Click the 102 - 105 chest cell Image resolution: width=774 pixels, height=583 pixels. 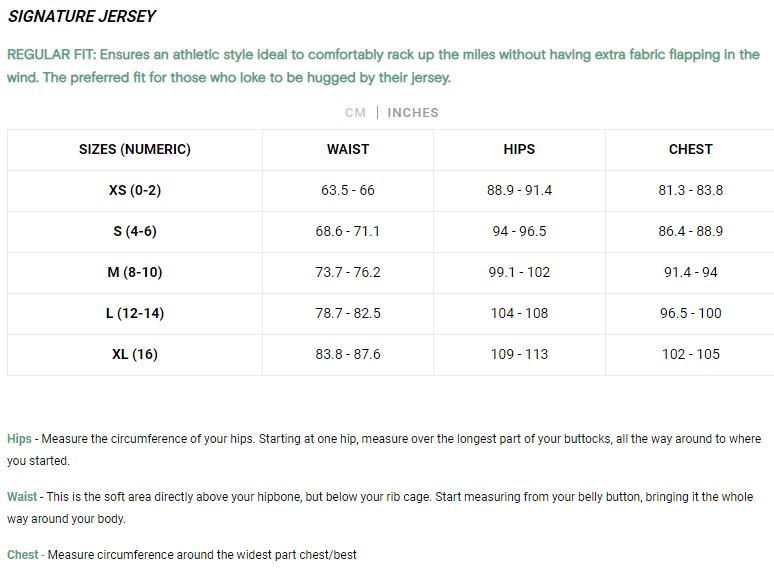(690, 354)
